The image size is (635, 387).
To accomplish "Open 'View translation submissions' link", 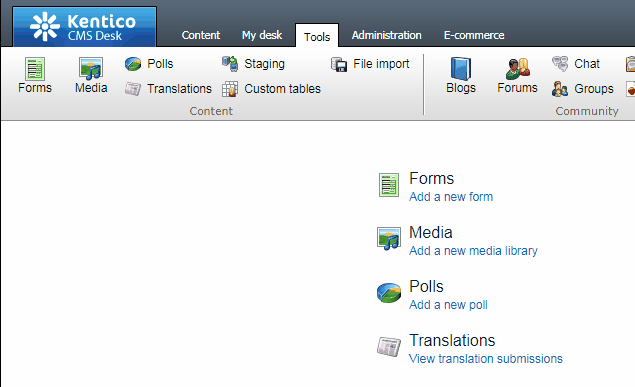I will pyautogui.click(x=486, y=359).
